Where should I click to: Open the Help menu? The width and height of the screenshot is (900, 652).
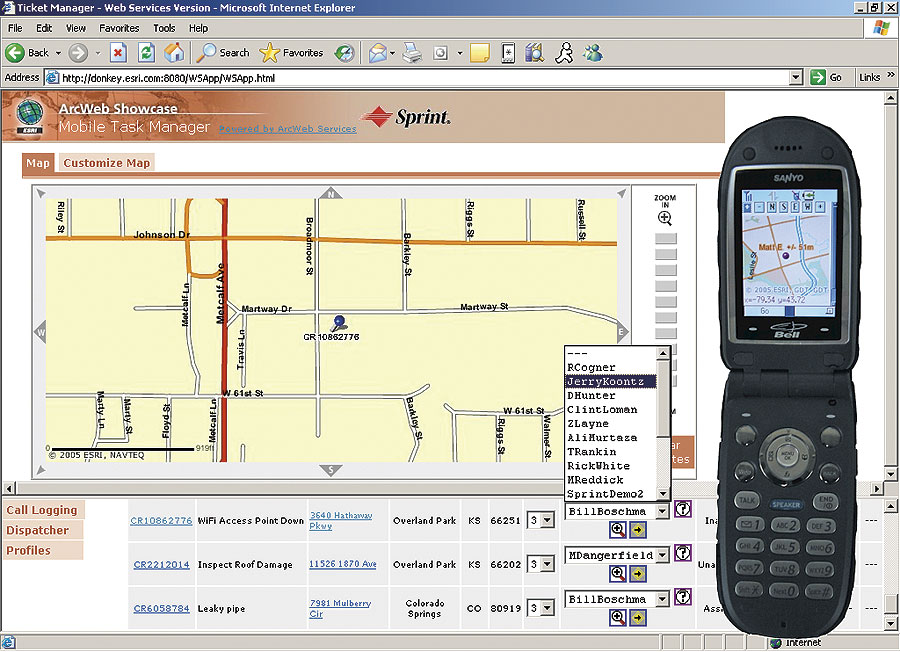click(199, 28)
